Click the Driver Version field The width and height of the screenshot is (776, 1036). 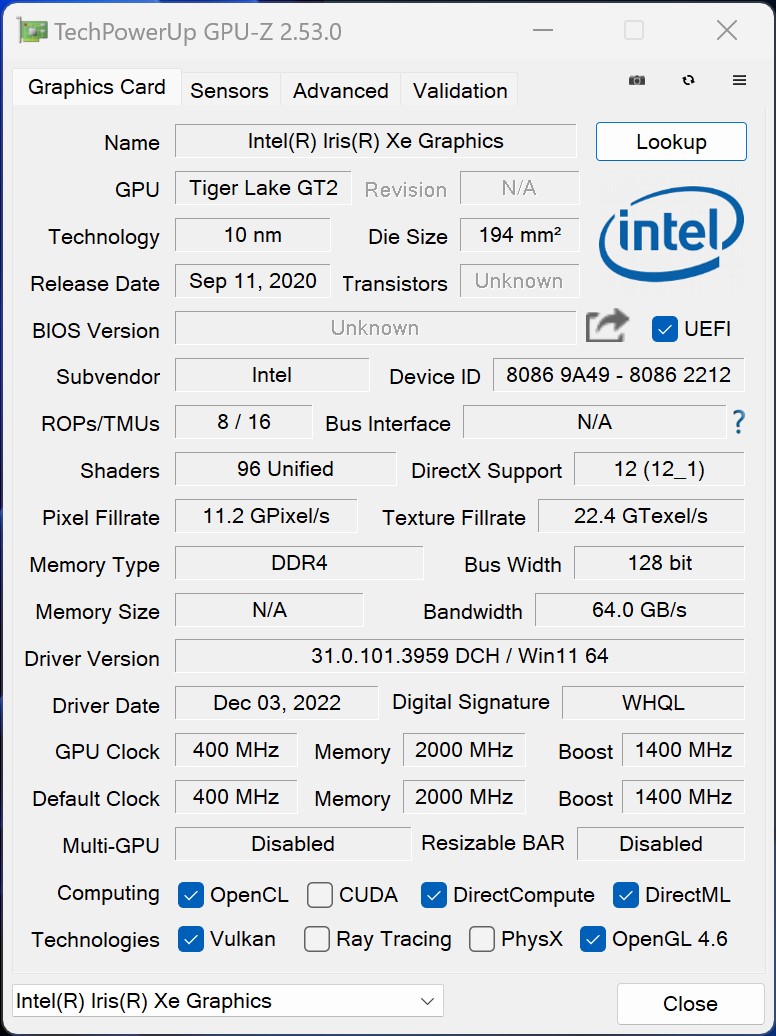(x=459, y=657)
